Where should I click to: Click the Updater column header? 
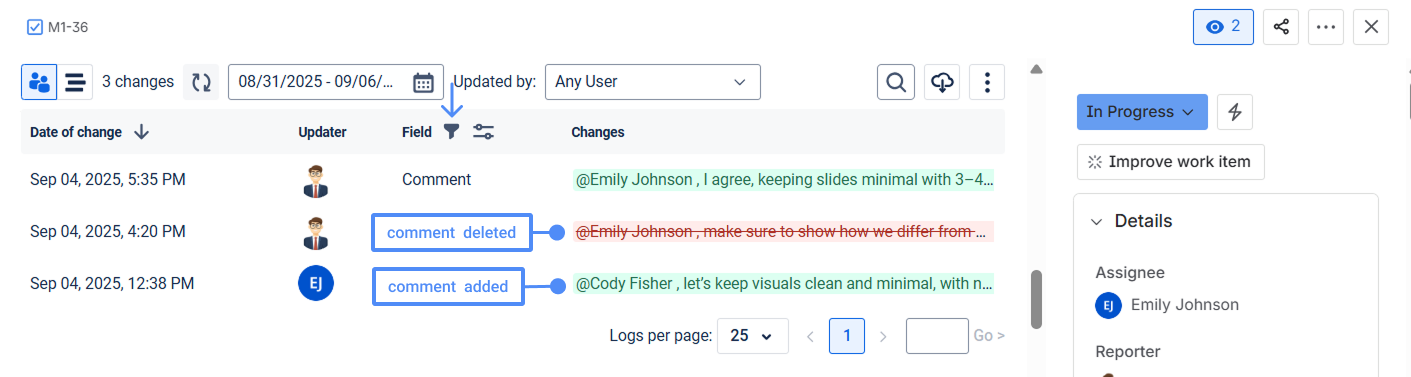tap(322, 132)
